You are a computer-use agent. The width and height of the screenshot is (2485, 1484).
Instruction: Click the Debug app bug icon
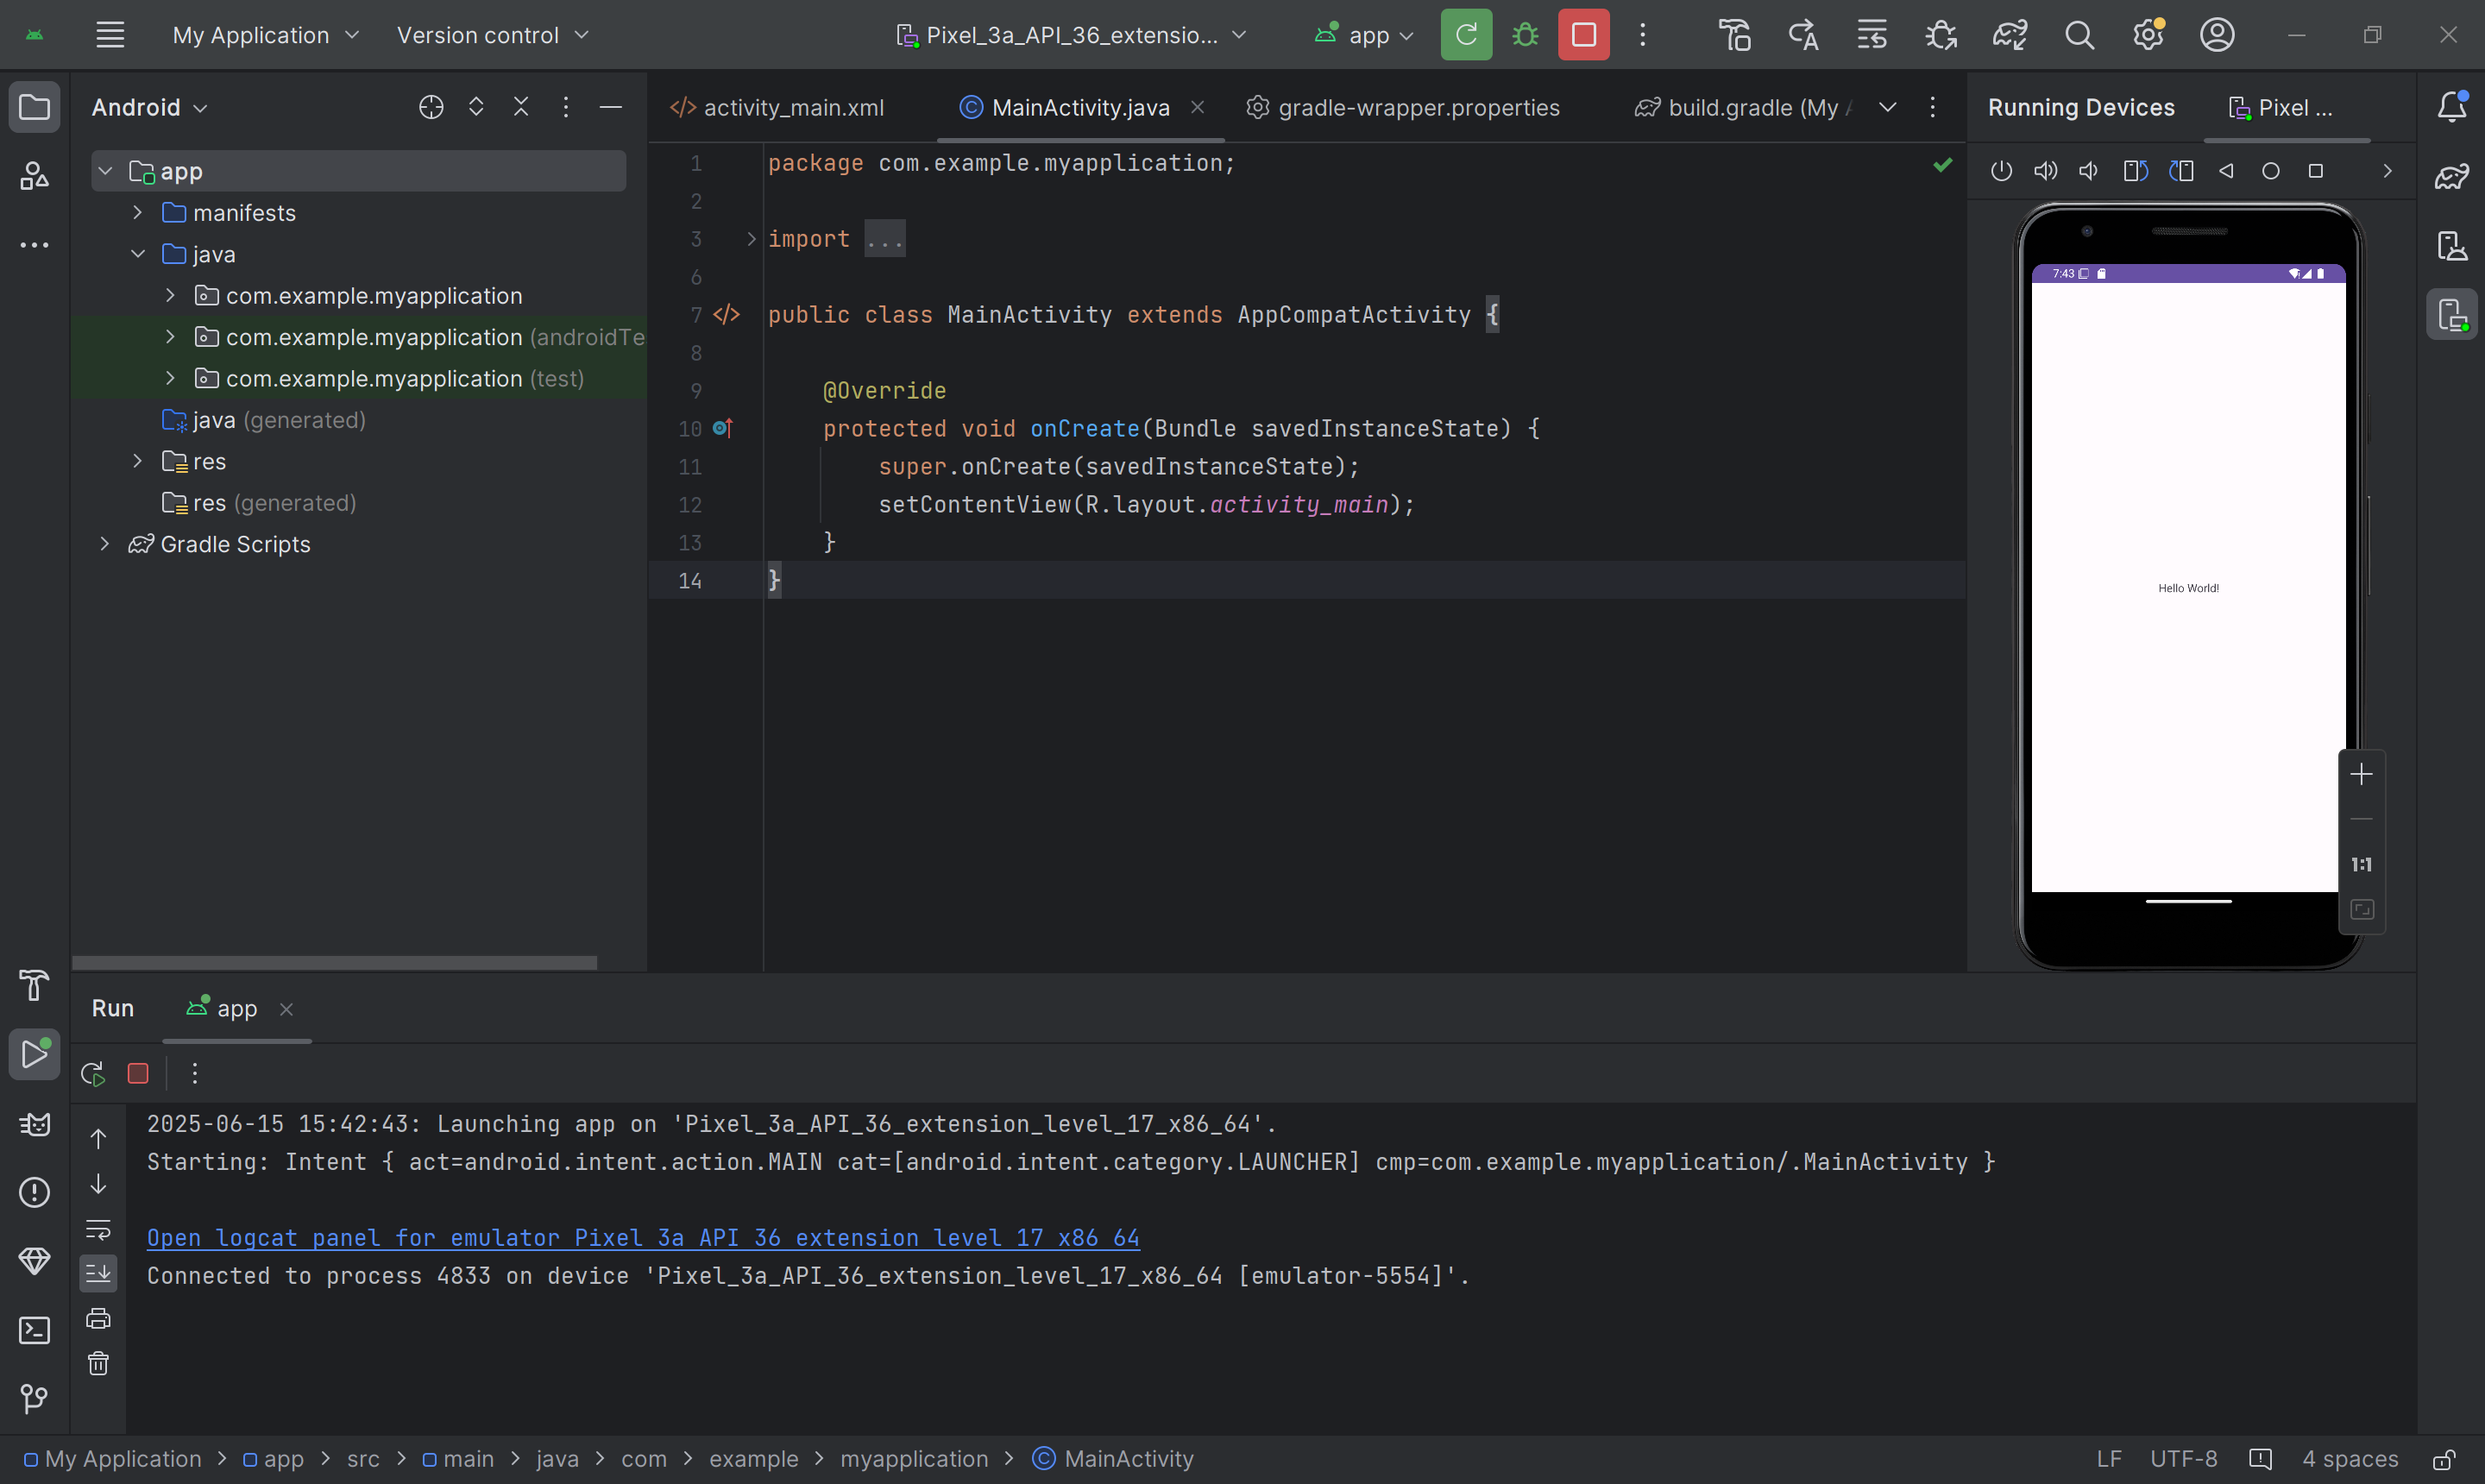tap(1524, 35)
